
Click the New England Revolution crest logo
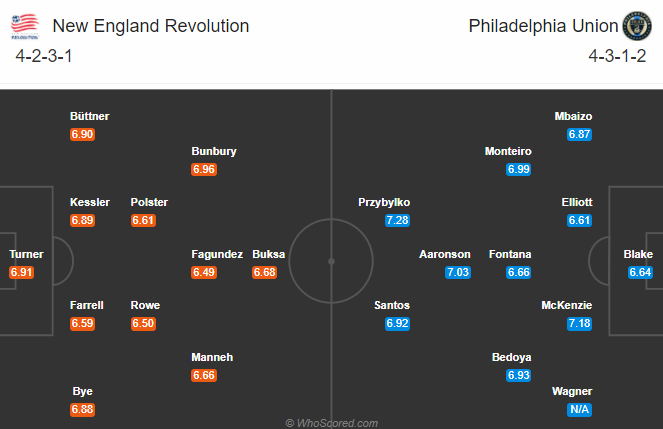point(25,26)
